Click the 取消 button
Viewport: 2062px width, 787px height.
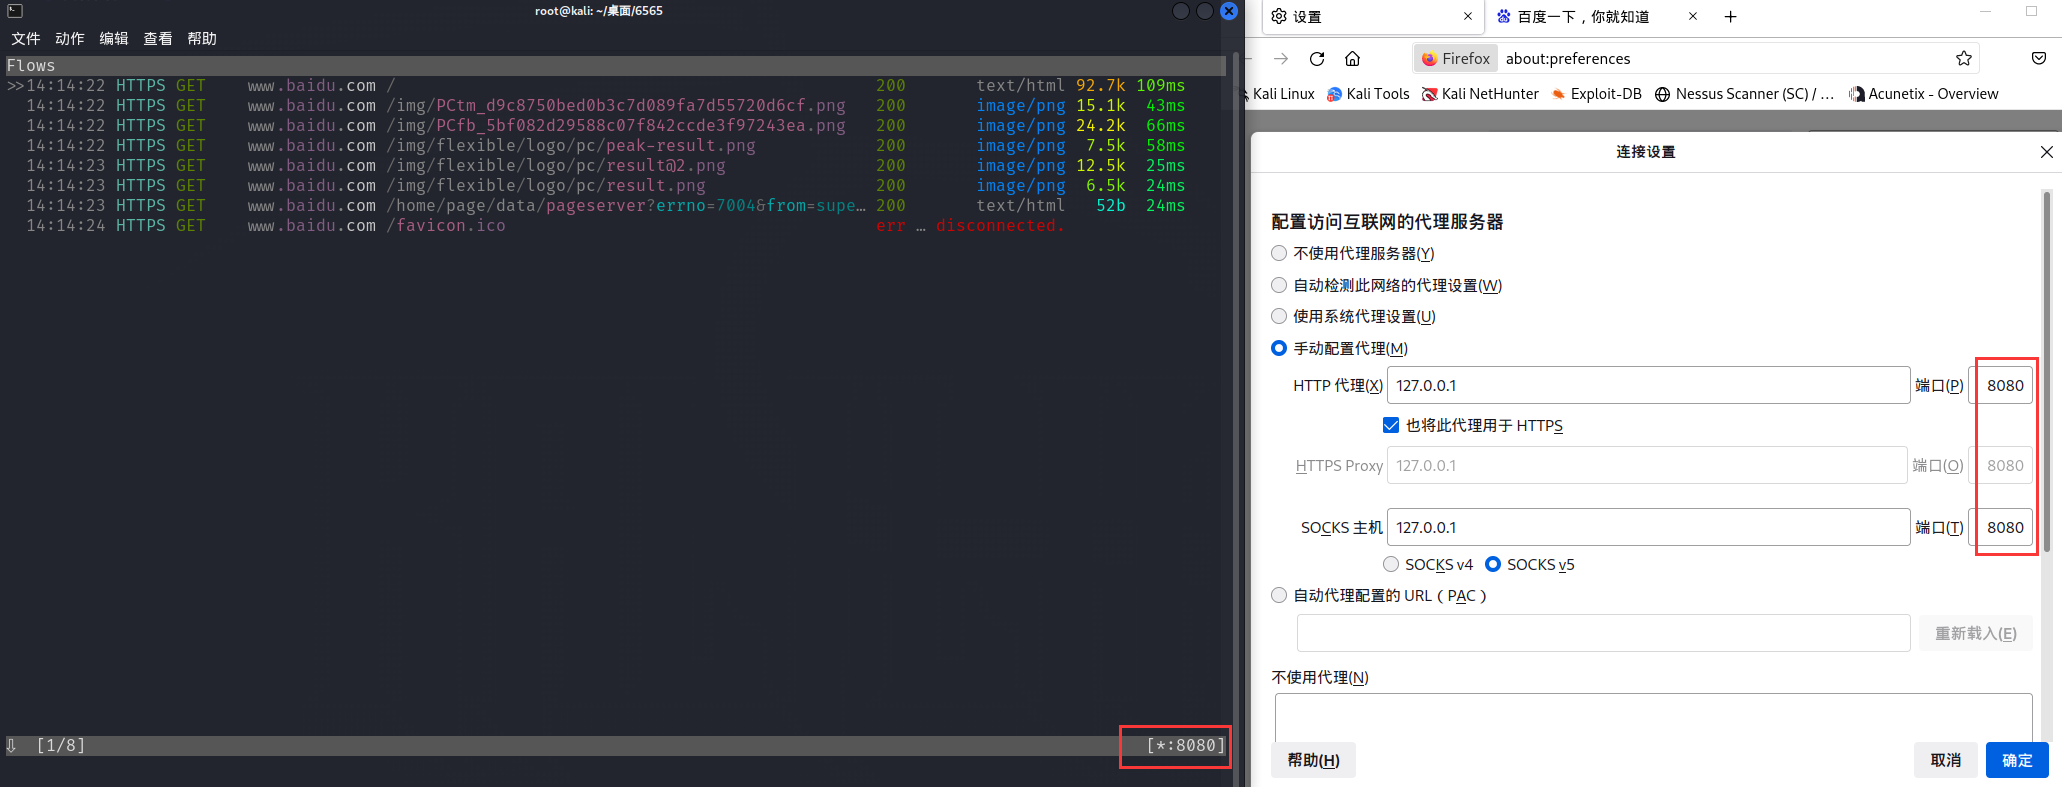coord(1945,760)
